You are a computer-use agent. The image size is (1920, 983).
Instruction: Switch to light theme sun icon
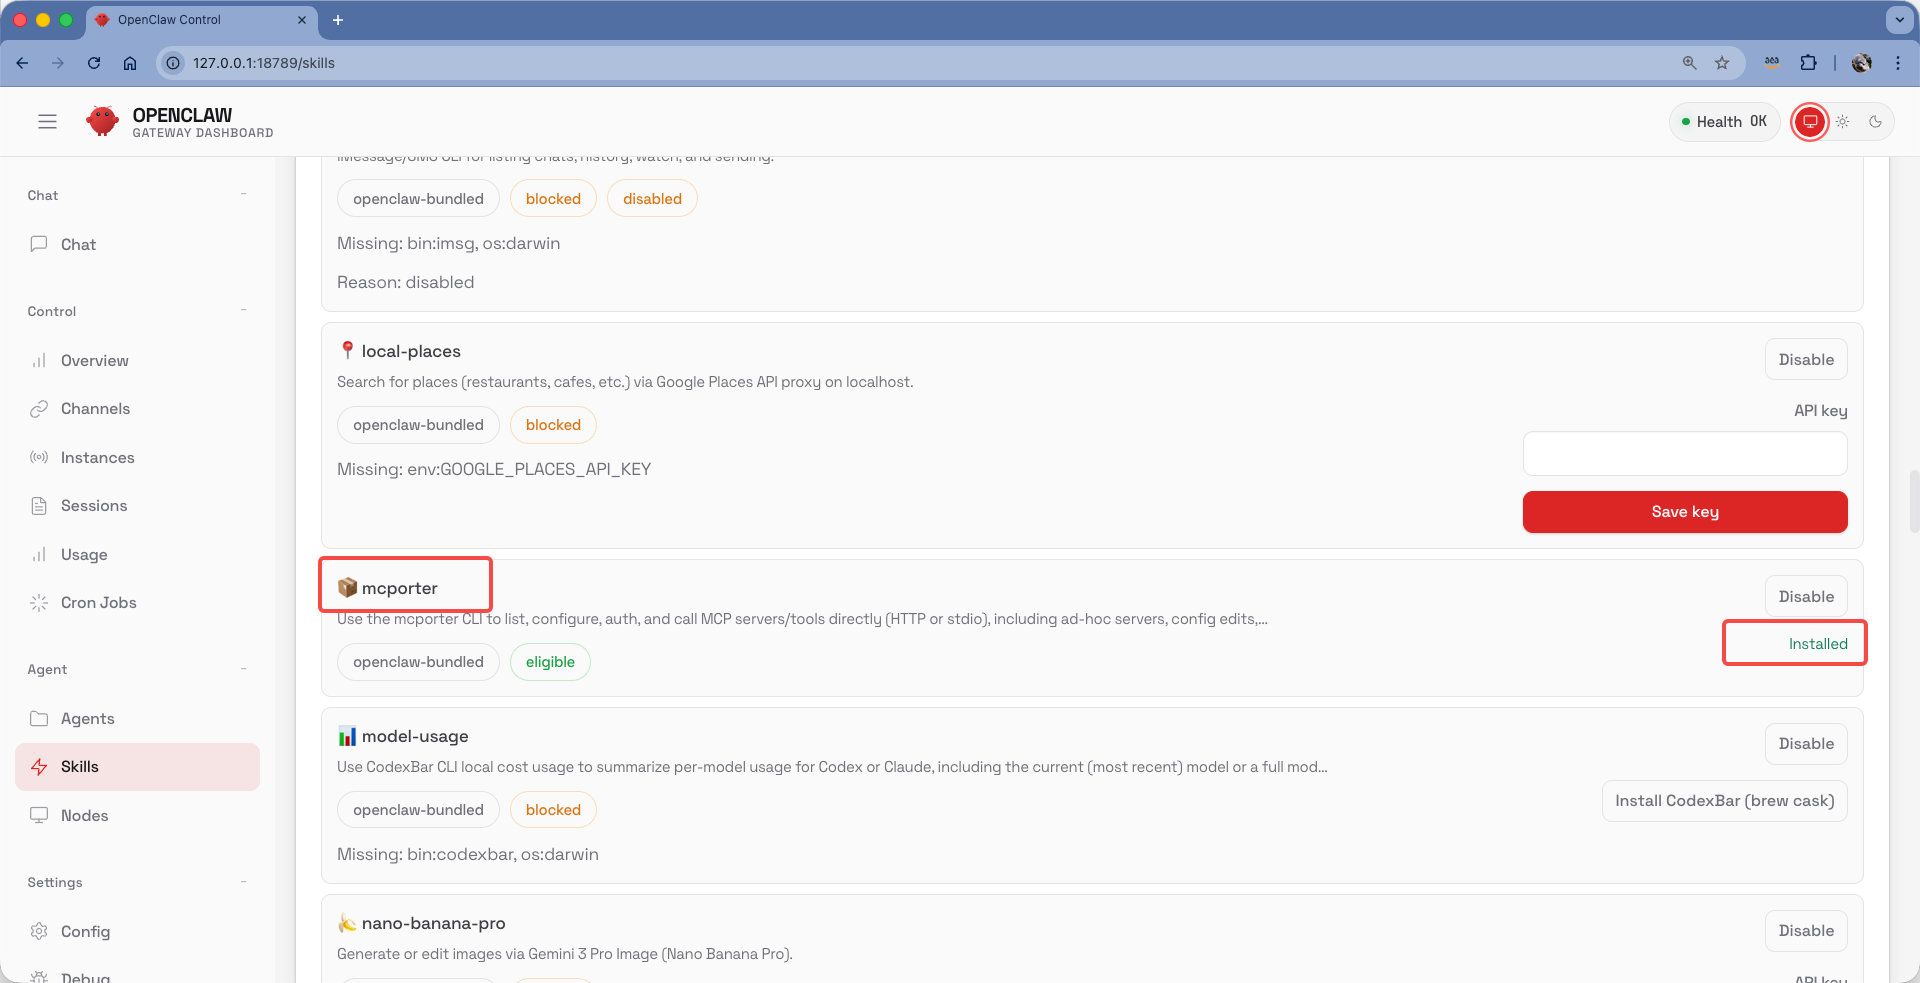(x=1843, y=122)
